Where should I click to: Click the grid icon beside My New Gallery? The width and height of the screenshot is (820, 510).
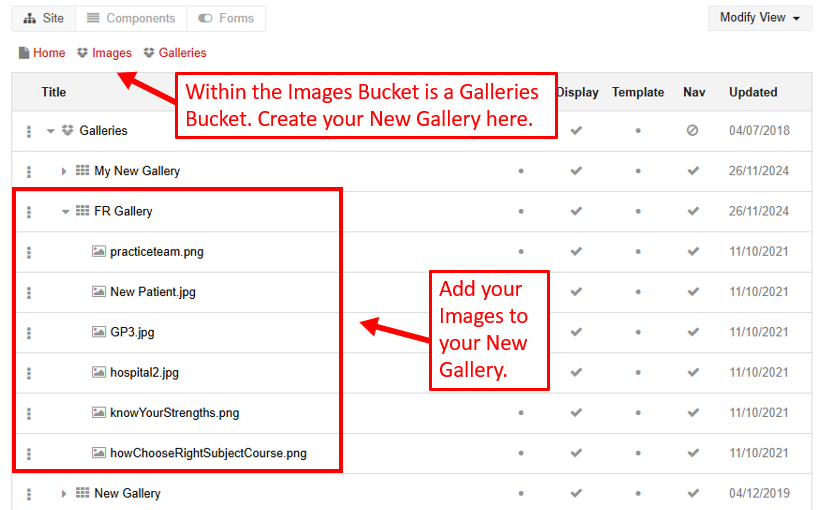[82, 171]
